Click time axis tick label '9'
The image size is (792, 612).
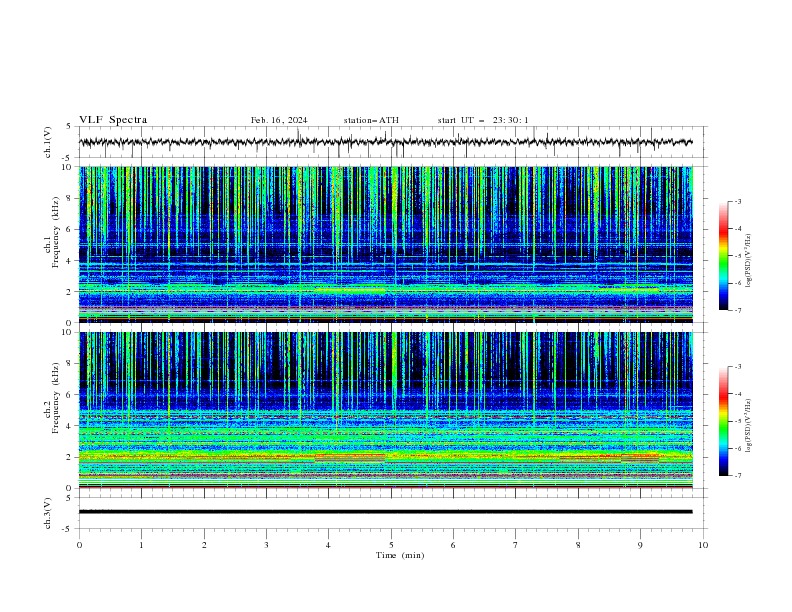(640, 545)
